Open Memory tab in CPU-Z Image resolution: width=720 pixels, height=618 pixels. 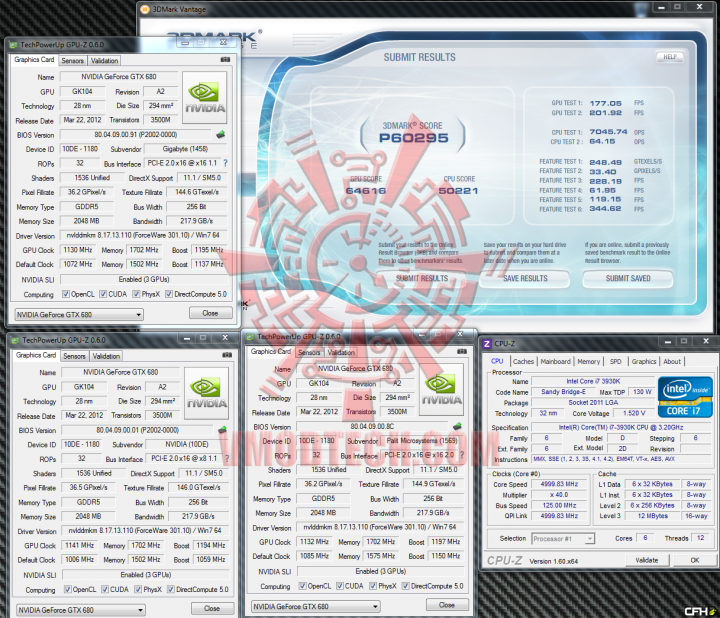[589, 361]
